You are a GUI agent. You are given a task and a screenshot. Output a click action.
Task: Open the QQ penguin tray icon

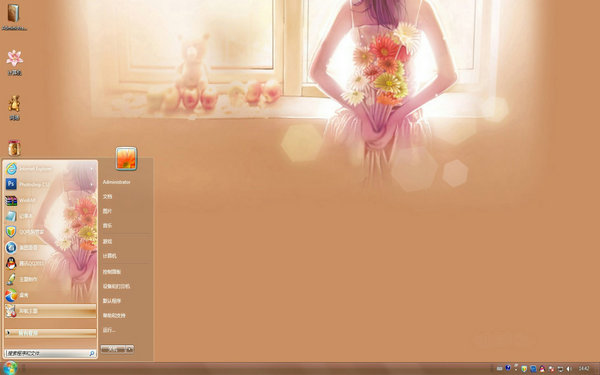[542, 369]
